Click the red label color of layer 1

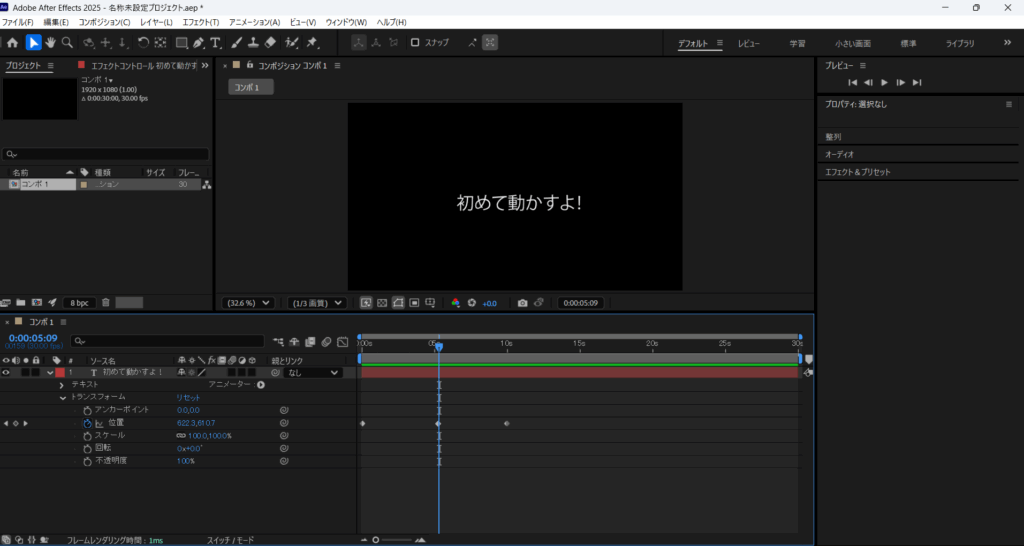[x=59, y=372]
